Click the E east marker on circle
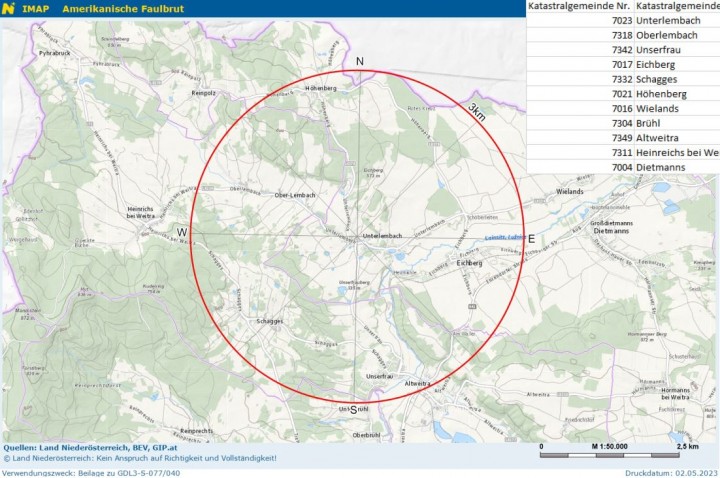Viewport: 720px width, 478px height. coord(532,239)
